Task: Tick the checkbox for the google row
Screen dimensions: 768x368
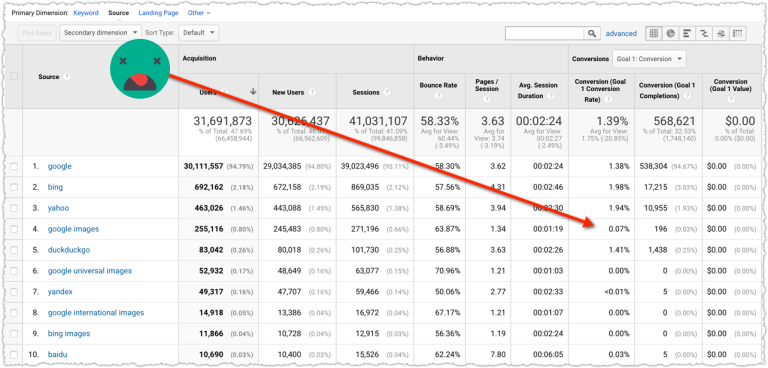Action: point(14,167)
